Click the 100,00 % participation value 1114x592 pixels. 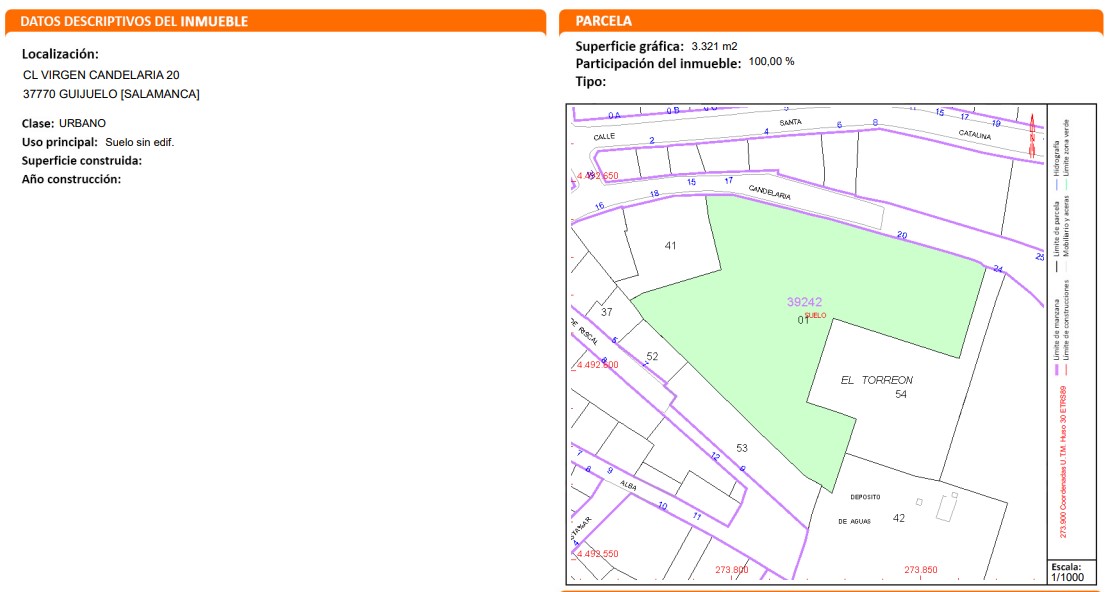pyautogui.click(x=771, y=62)
